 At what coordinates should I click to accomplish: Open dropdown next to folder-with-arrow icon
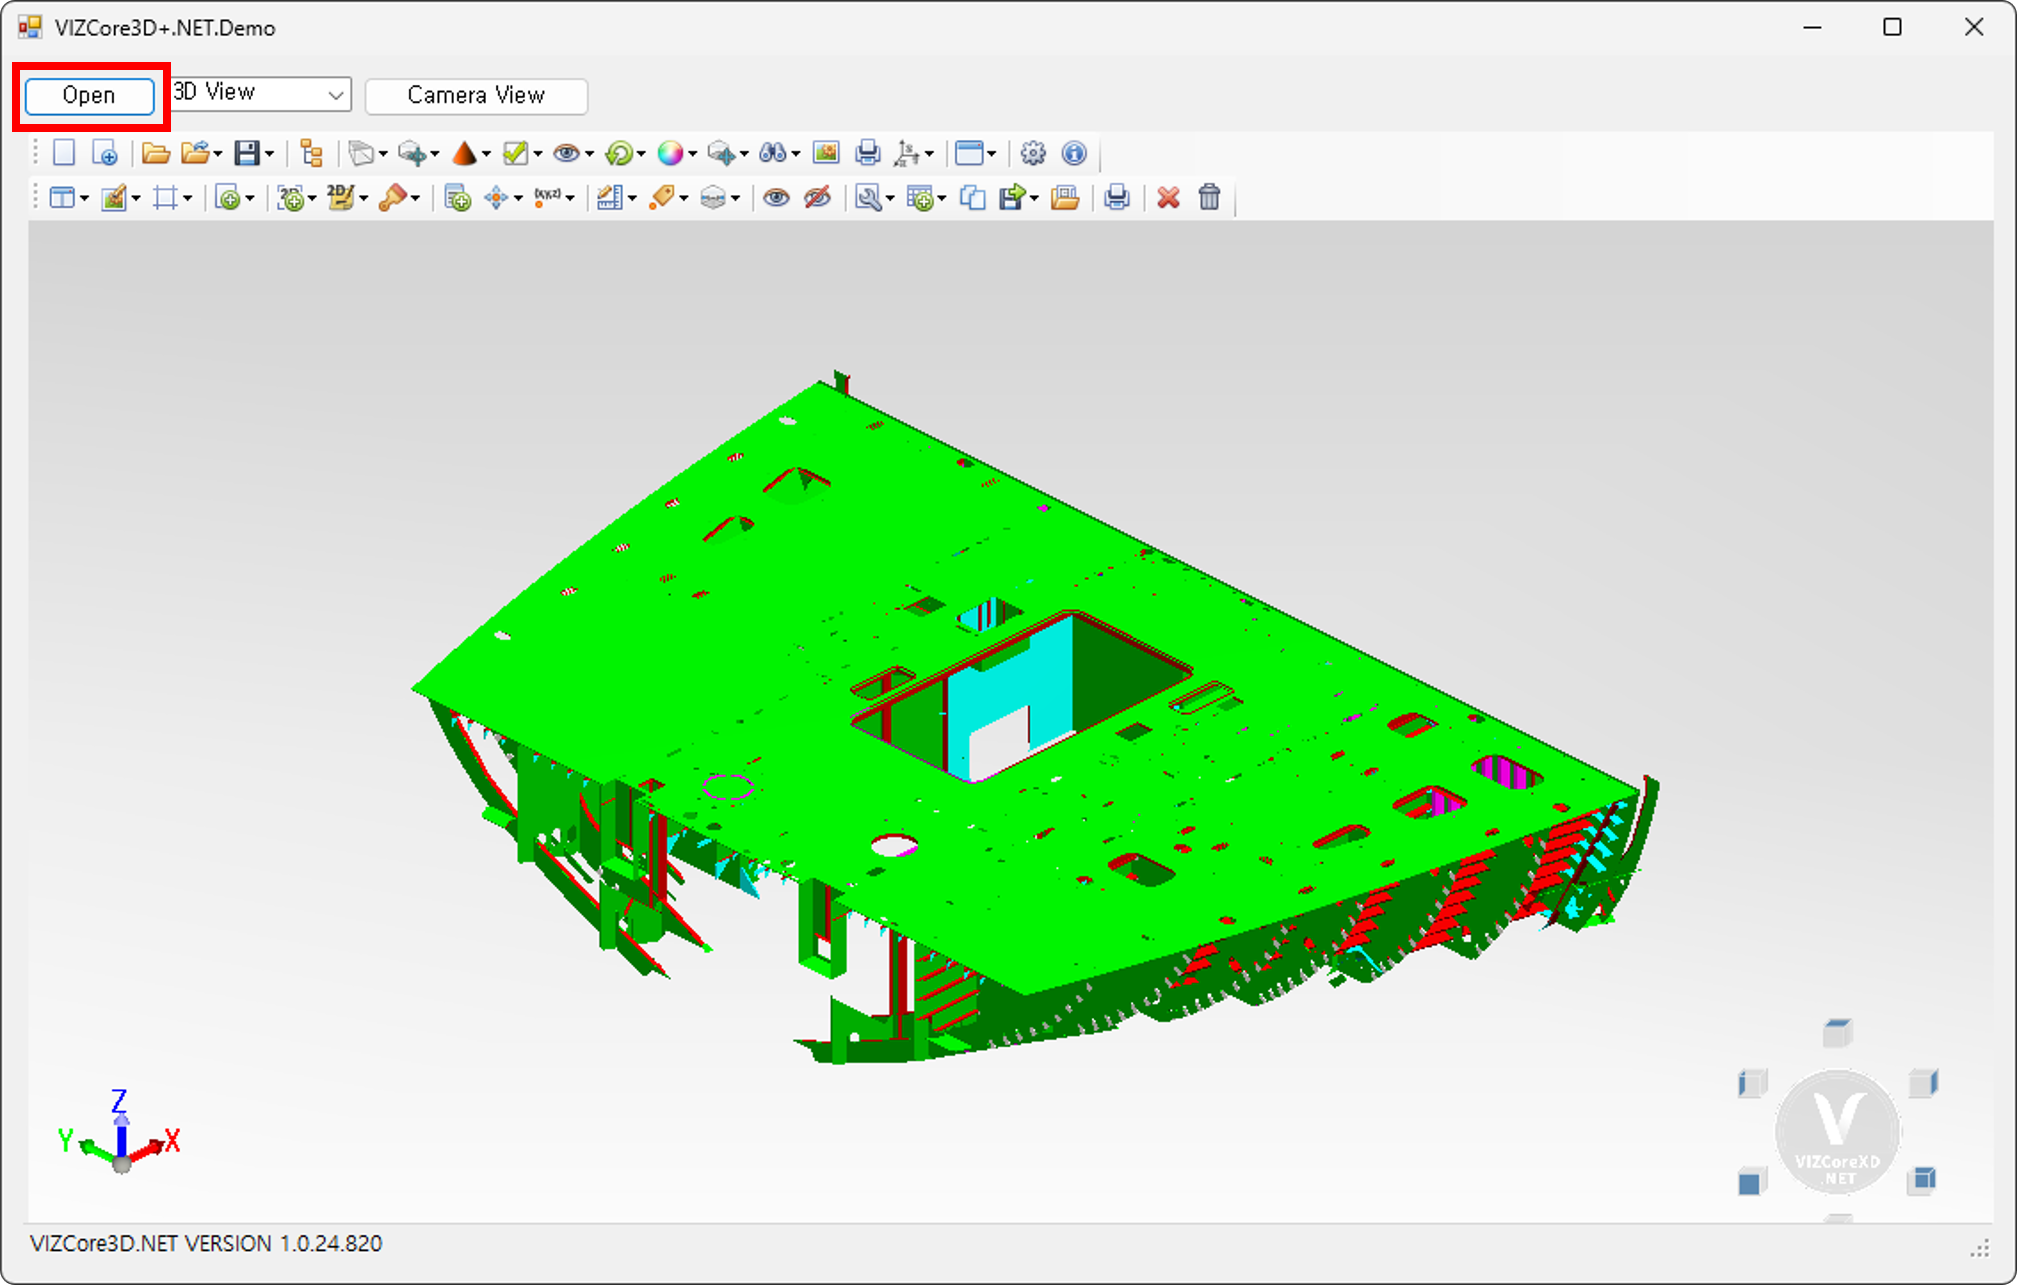coord(218,154)
